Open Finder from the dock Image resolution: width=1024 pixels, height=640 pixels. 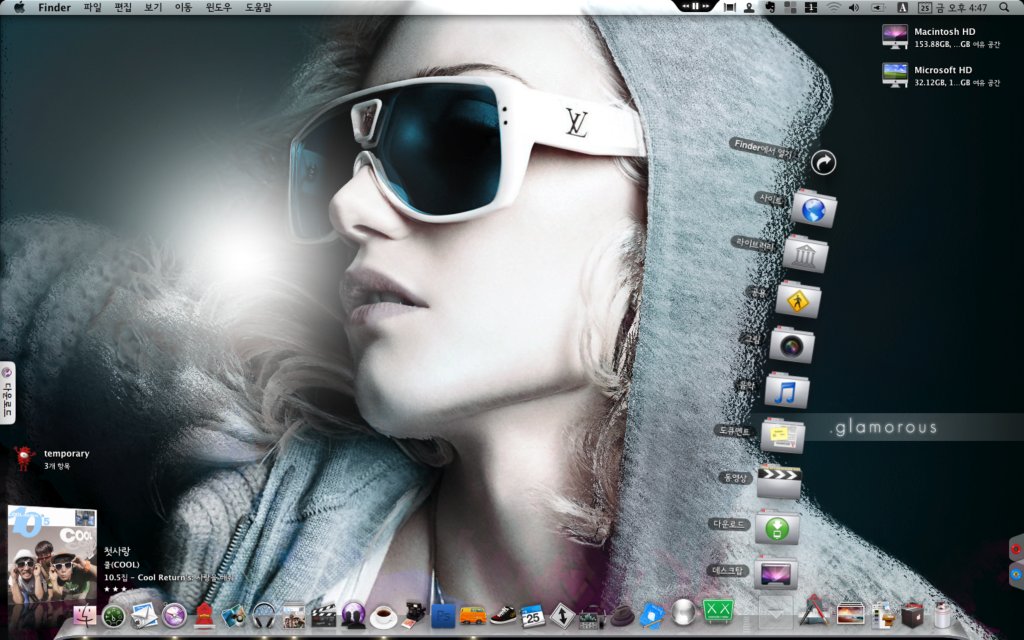coord(84,615)
